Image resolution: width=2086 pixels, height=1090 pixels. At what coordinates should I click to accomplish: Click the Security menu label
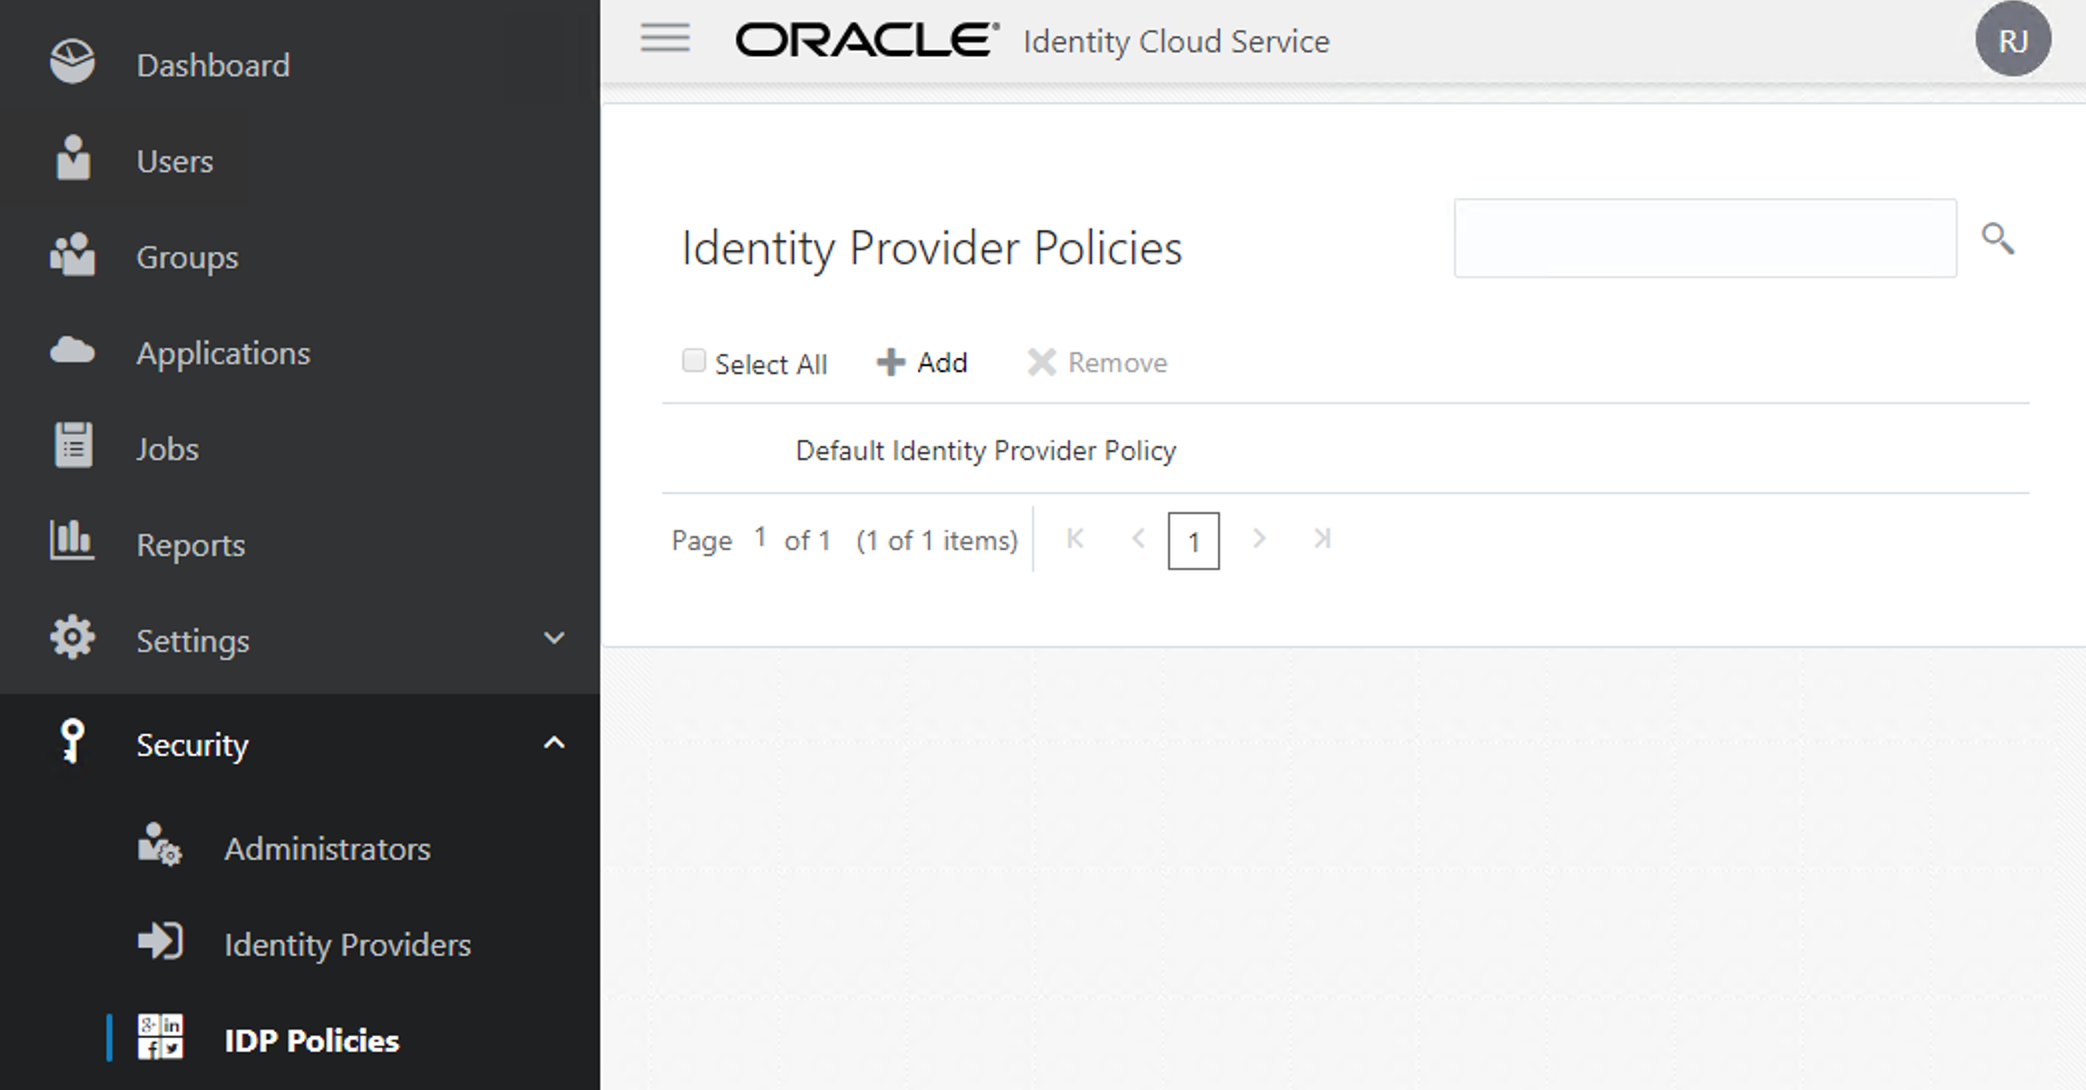click(193, 745)
